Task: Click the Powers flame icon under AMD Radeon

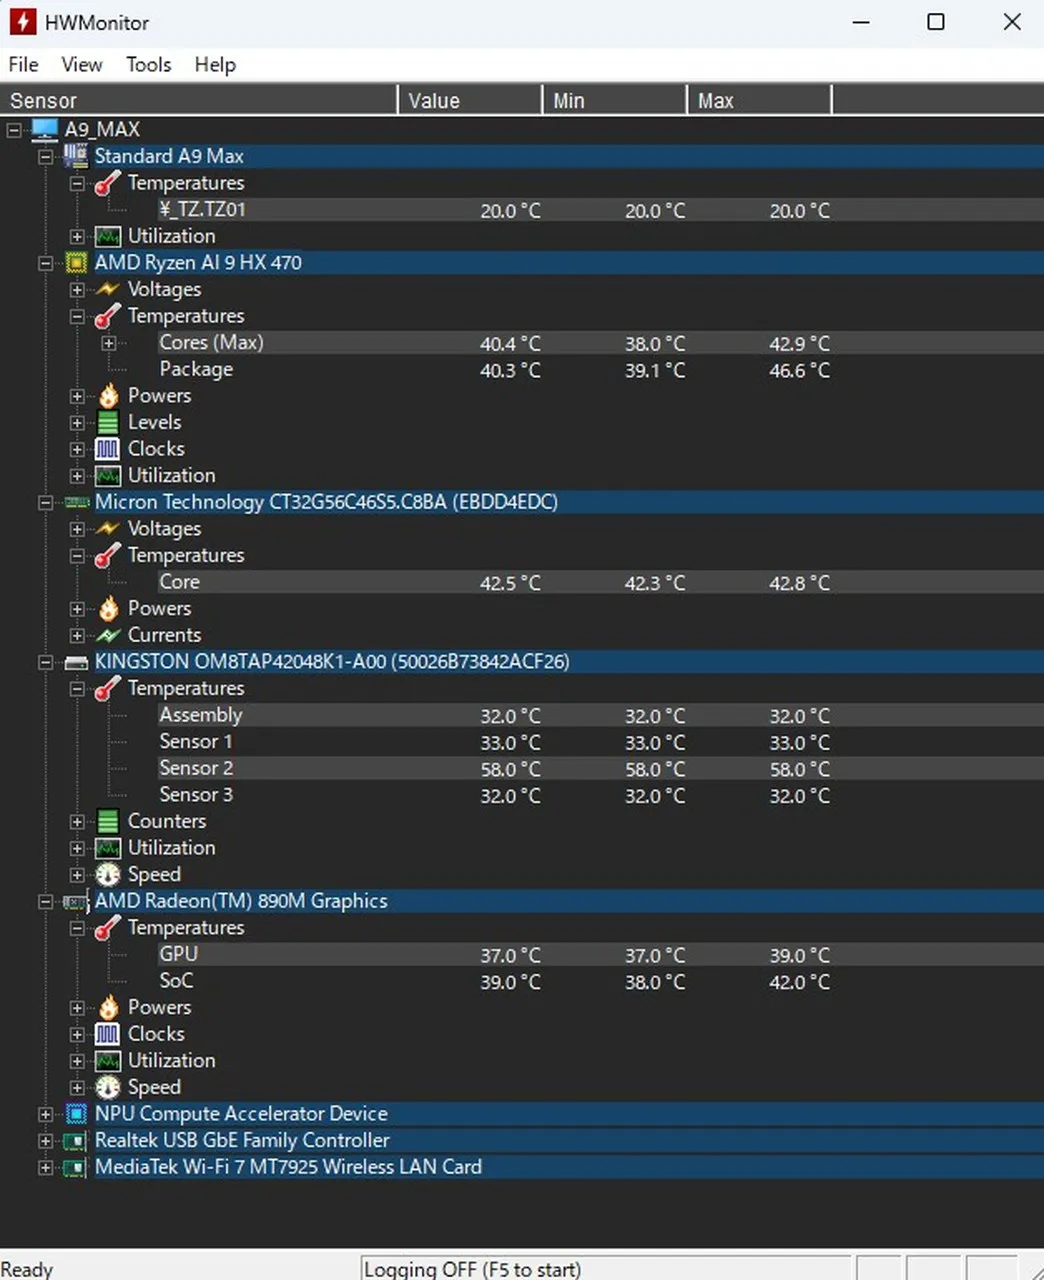Action: click(x=108, y=1007)
